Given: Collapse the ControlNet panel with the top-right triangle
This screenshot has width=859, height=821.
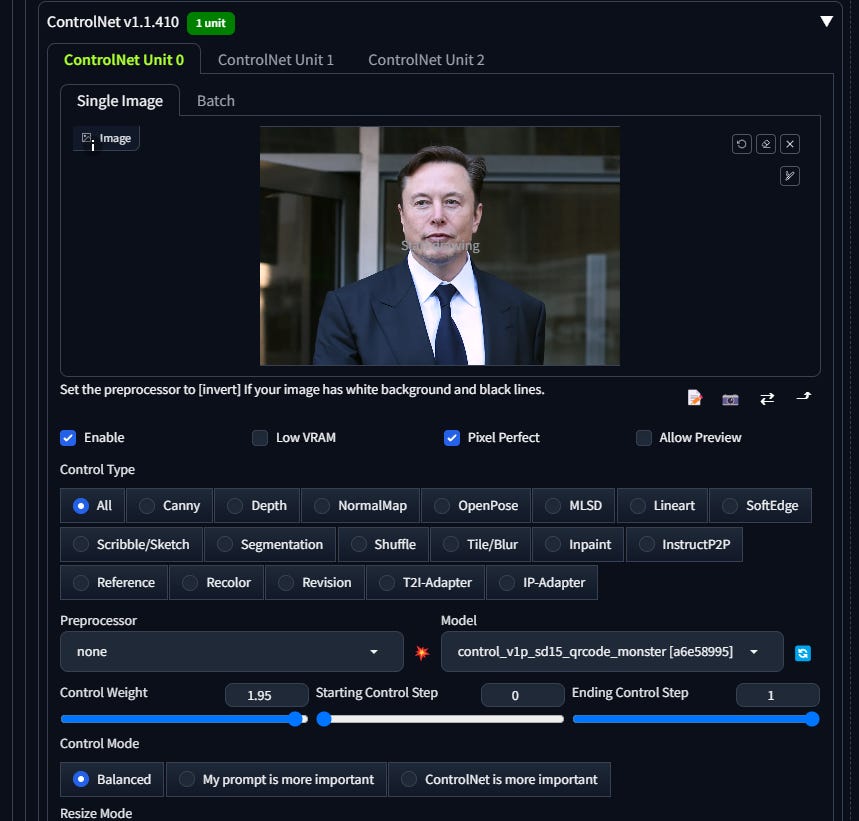Looking at the screenshot, I should [x=827, y=19].
